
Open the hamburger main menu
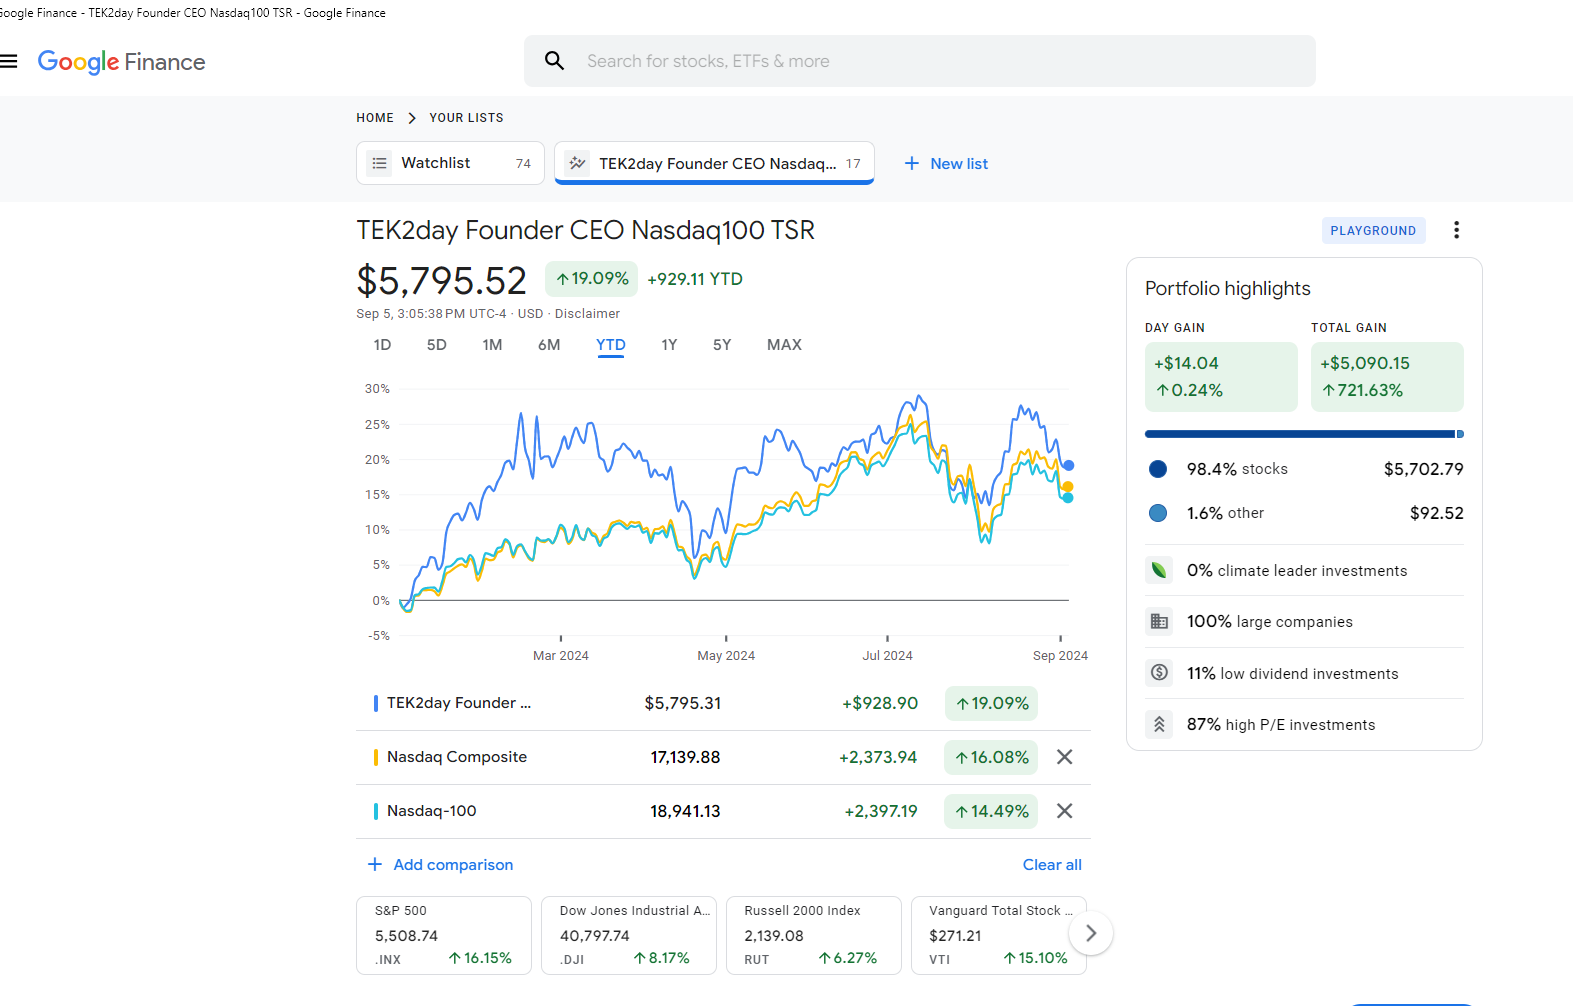pyautogui.click(x=9, y=61)
